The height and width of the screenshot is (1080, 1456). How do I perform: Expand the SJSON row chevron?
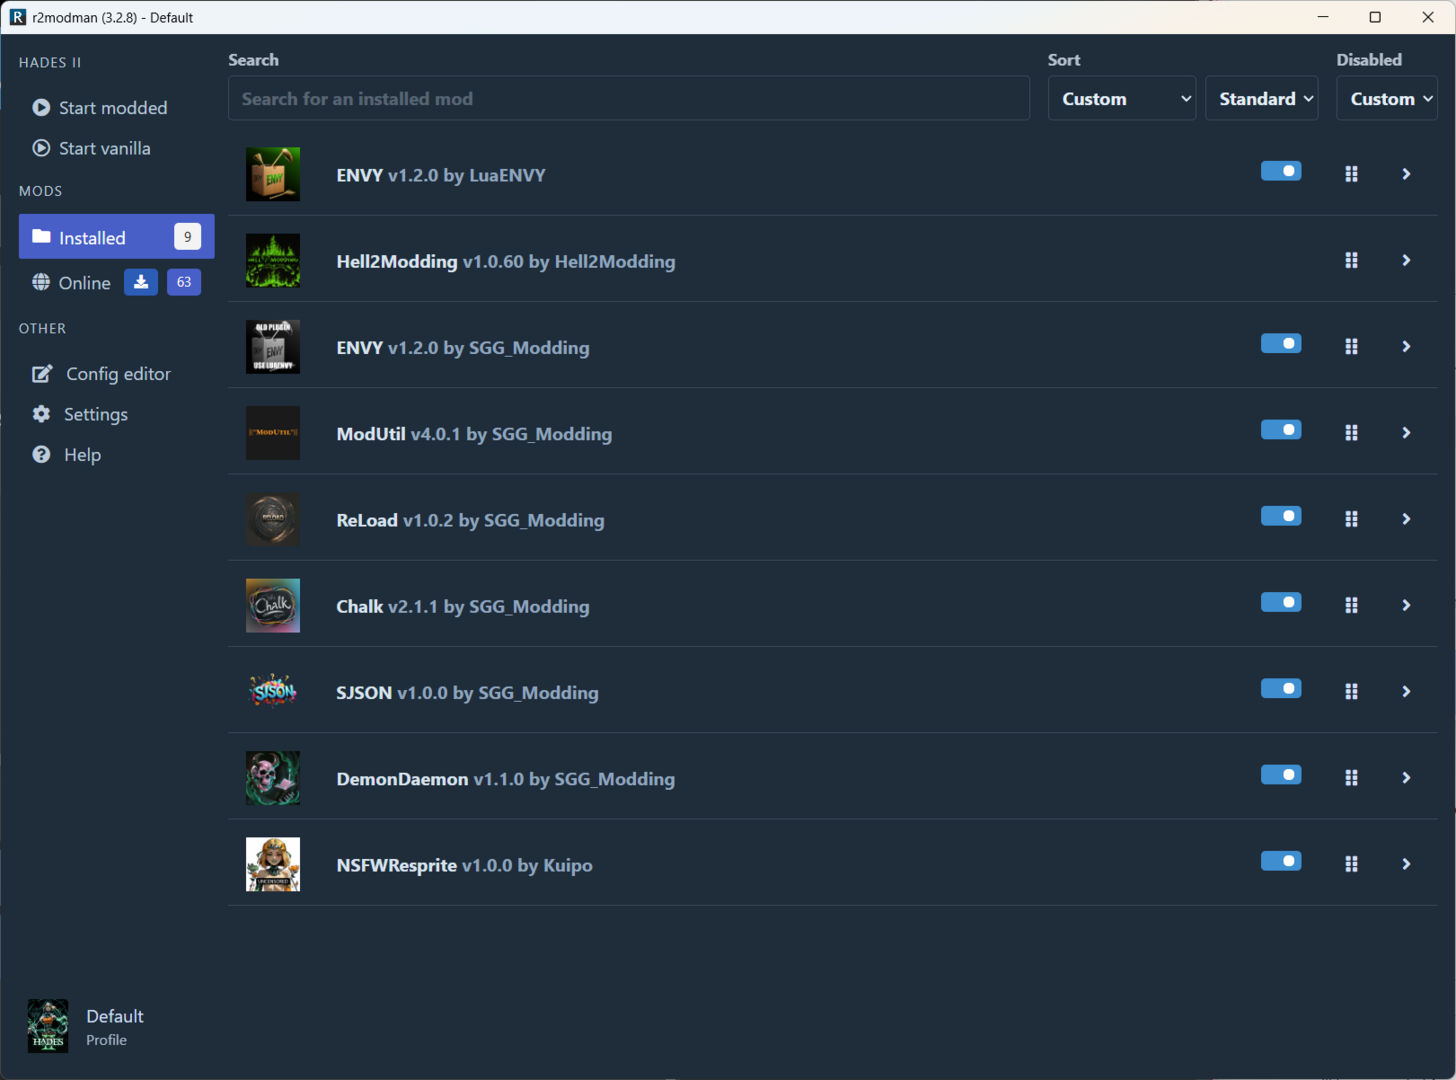click(x=1406, y=691)
